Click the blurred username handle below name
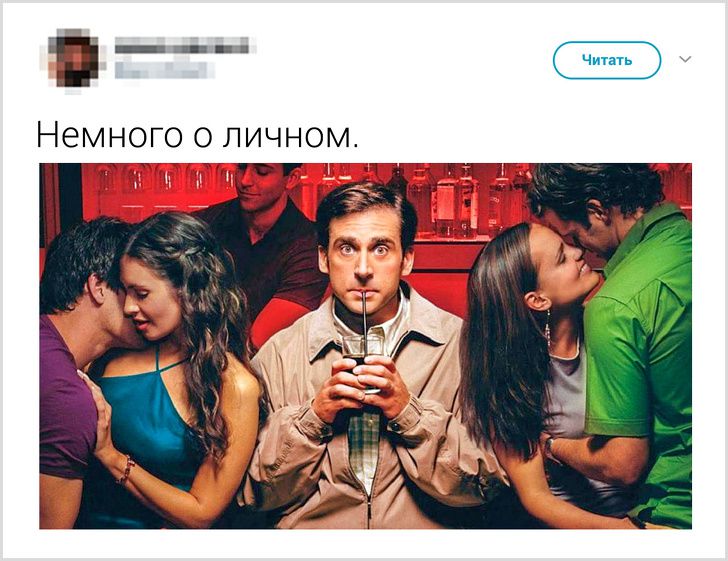Viewport: 728px width, 561px height. point(162,70)
